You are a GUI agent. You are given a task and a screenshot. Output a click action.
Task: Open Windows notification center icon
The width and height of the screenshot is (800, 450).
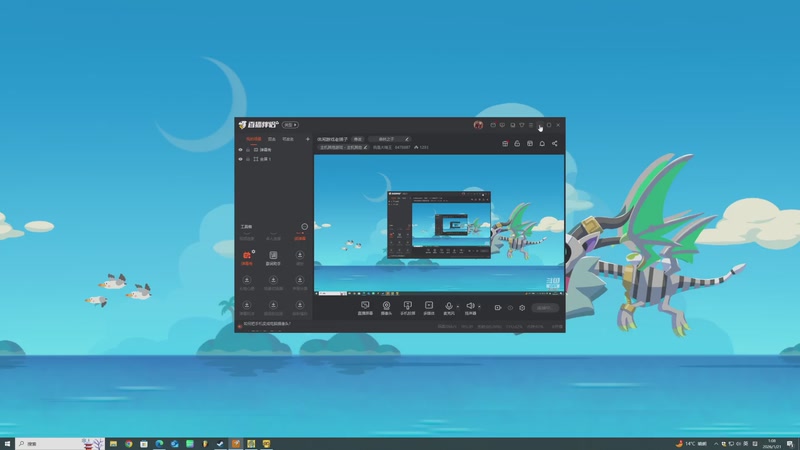(790, 444)
